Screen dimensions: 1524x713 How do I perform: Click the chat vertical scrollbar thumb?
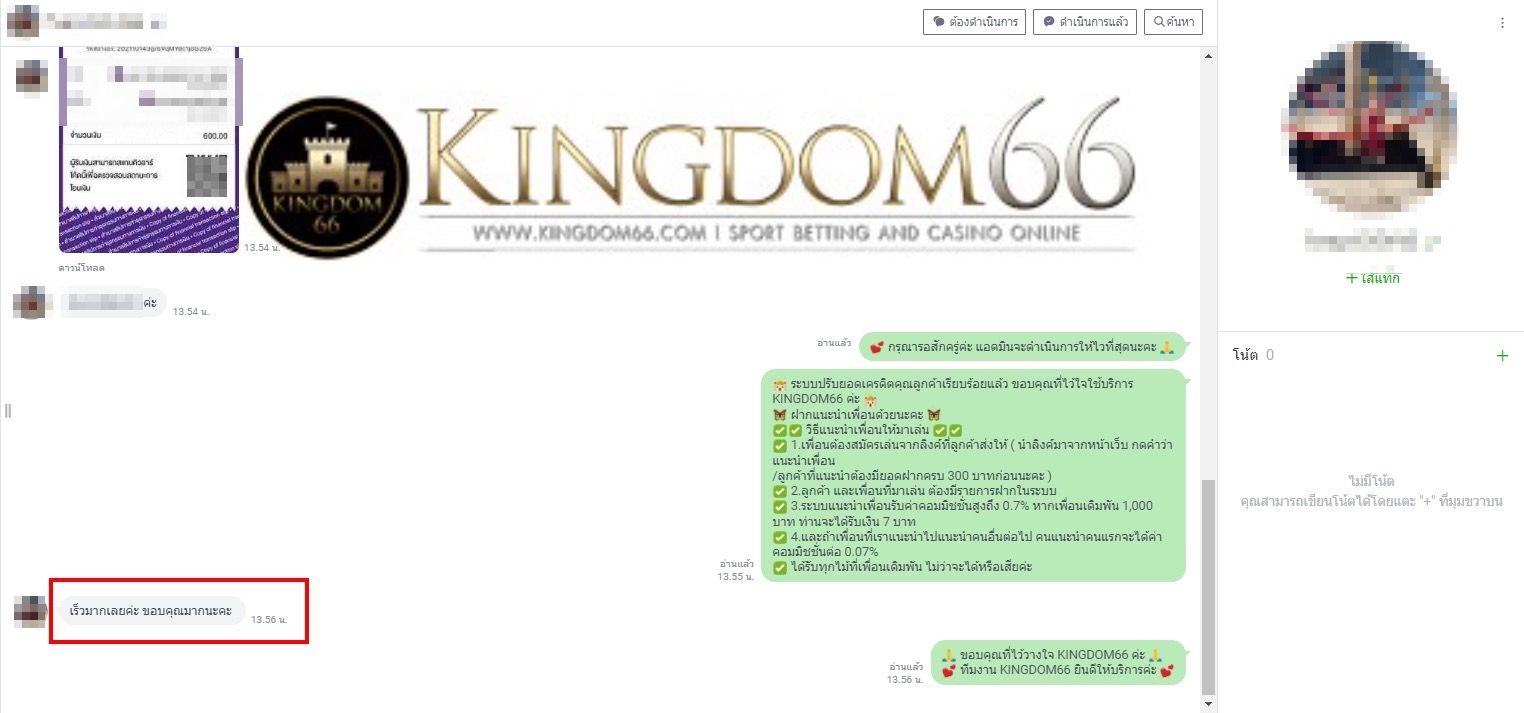pos(1208,587)
